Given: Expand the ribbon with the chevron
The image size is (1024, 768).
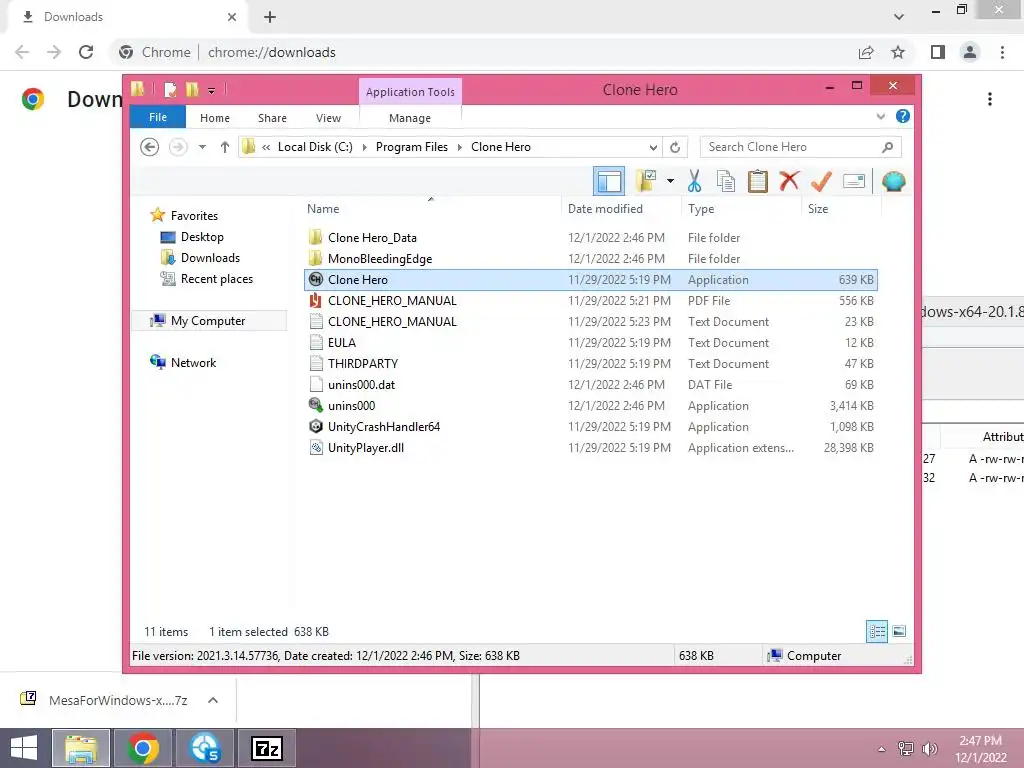Looking at the screenshot, I should [x=880, y=116].
